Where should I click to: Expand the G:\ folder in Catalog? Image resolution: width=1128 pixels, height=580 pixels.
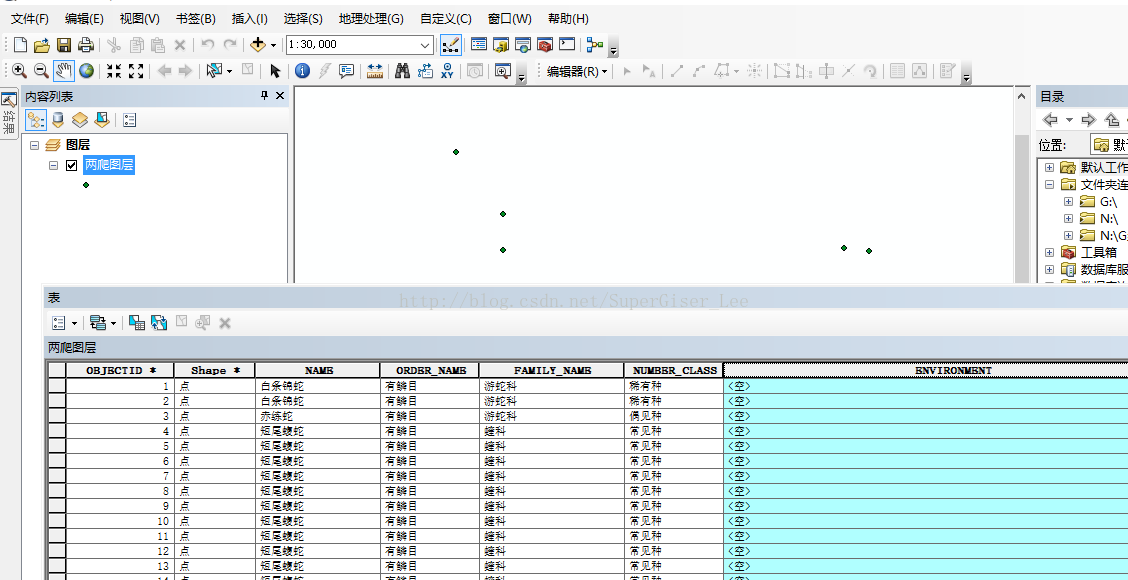click(x=1068, y=201)
